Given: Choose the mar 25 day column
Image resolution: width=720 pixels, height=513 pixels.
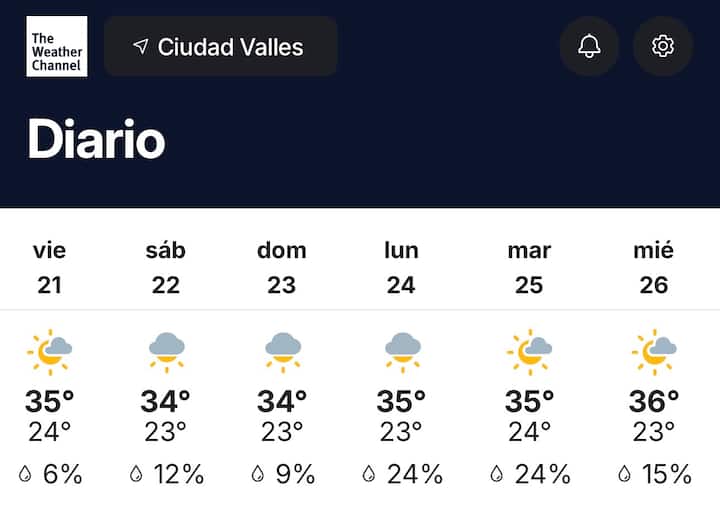Looking at the screenshot, I should 529,268.
